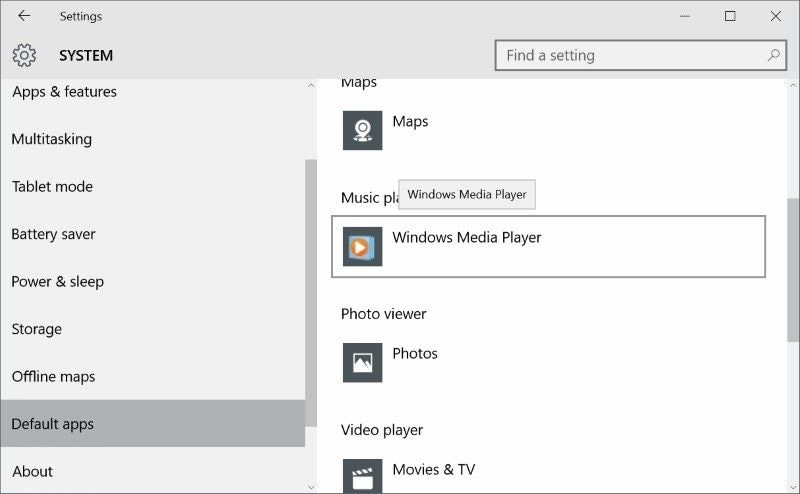Type in the Find a setting box

pyautogui.click(x=630, y=55)
